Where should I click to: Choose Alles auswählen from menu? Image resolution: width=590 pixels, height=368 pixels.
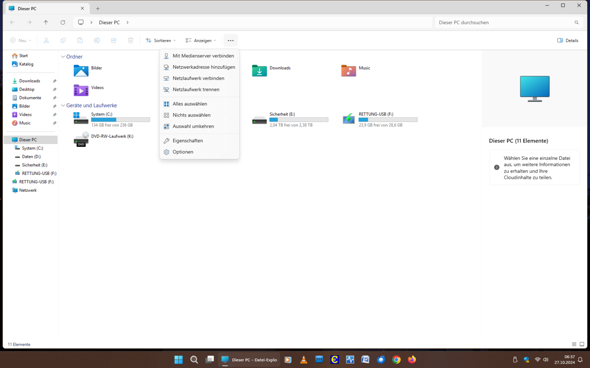click(x=199, y=104)
